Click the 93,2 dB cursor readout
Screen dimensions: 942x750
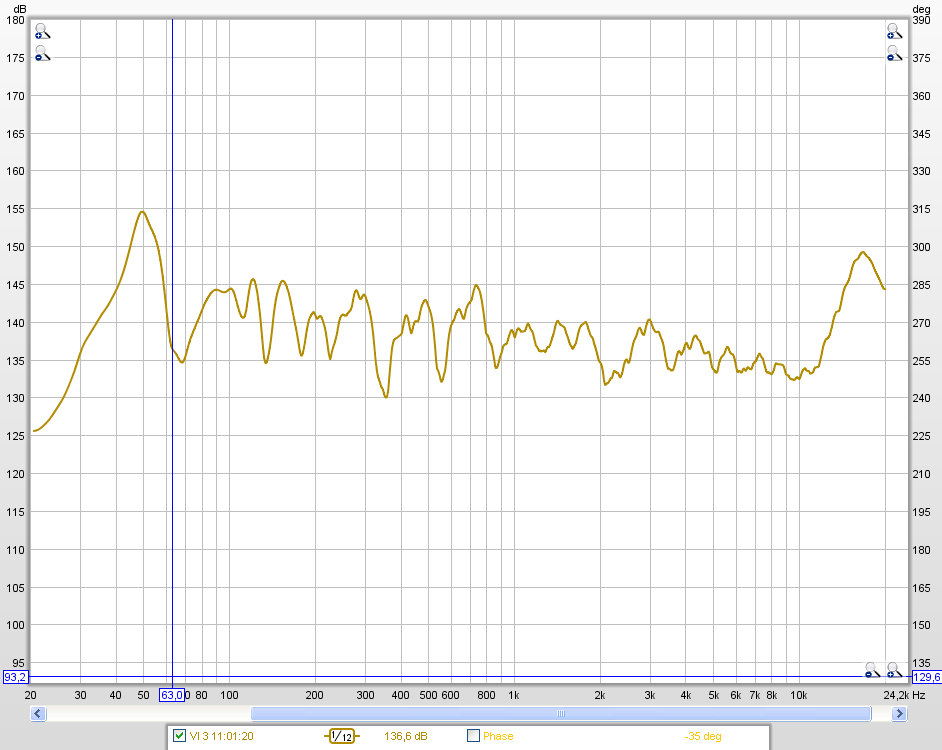(x=15, y=677)
